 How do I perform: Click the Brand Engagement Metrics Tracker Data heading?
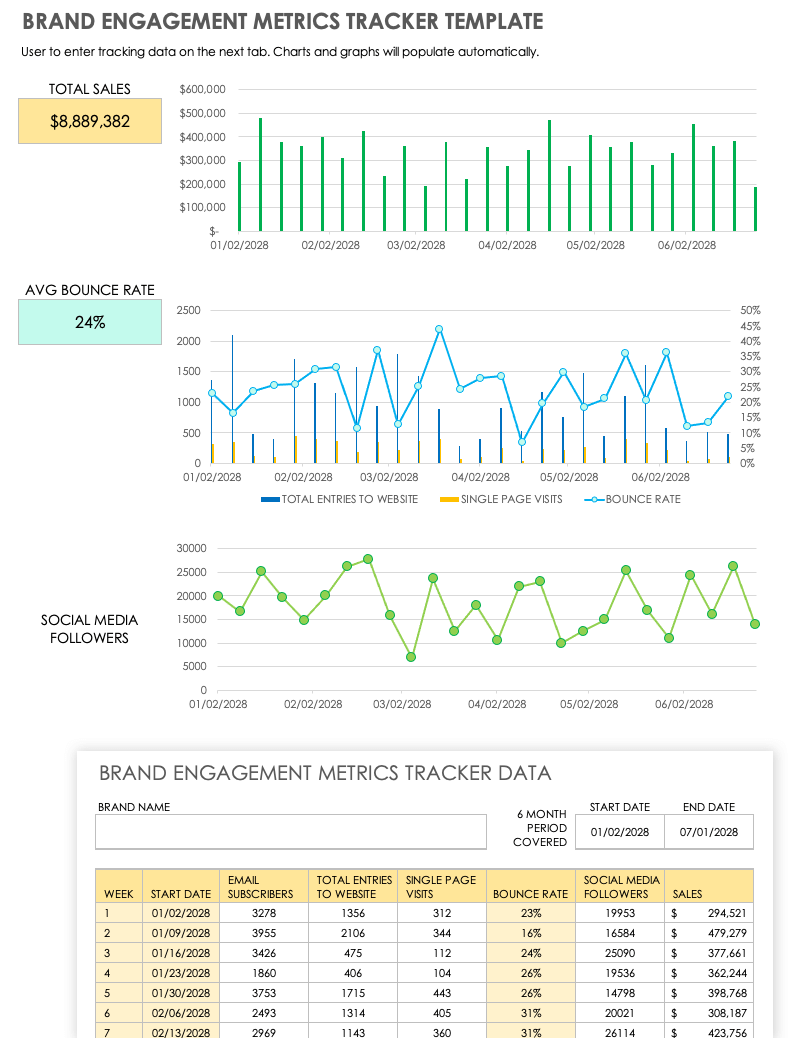[325, 773]
